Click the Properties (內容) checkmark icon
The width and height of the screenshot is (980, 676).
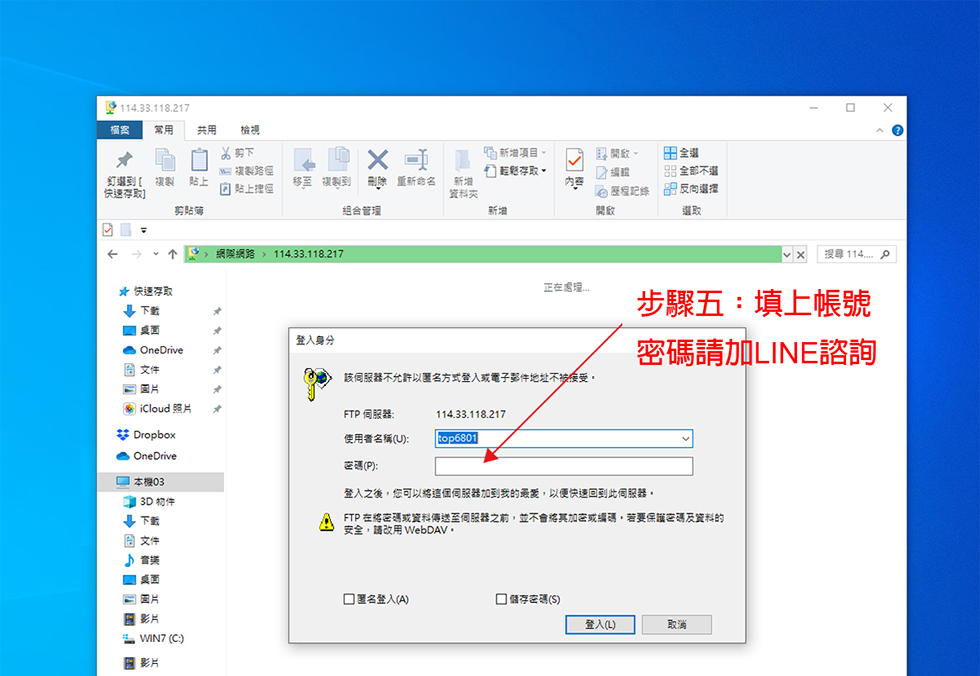(574, 160)
